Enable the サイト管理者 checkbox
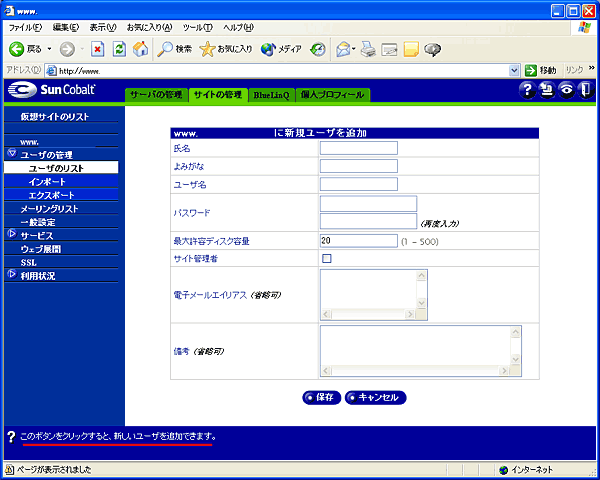Screen dimensions: 600x480 tap(326, 258)
